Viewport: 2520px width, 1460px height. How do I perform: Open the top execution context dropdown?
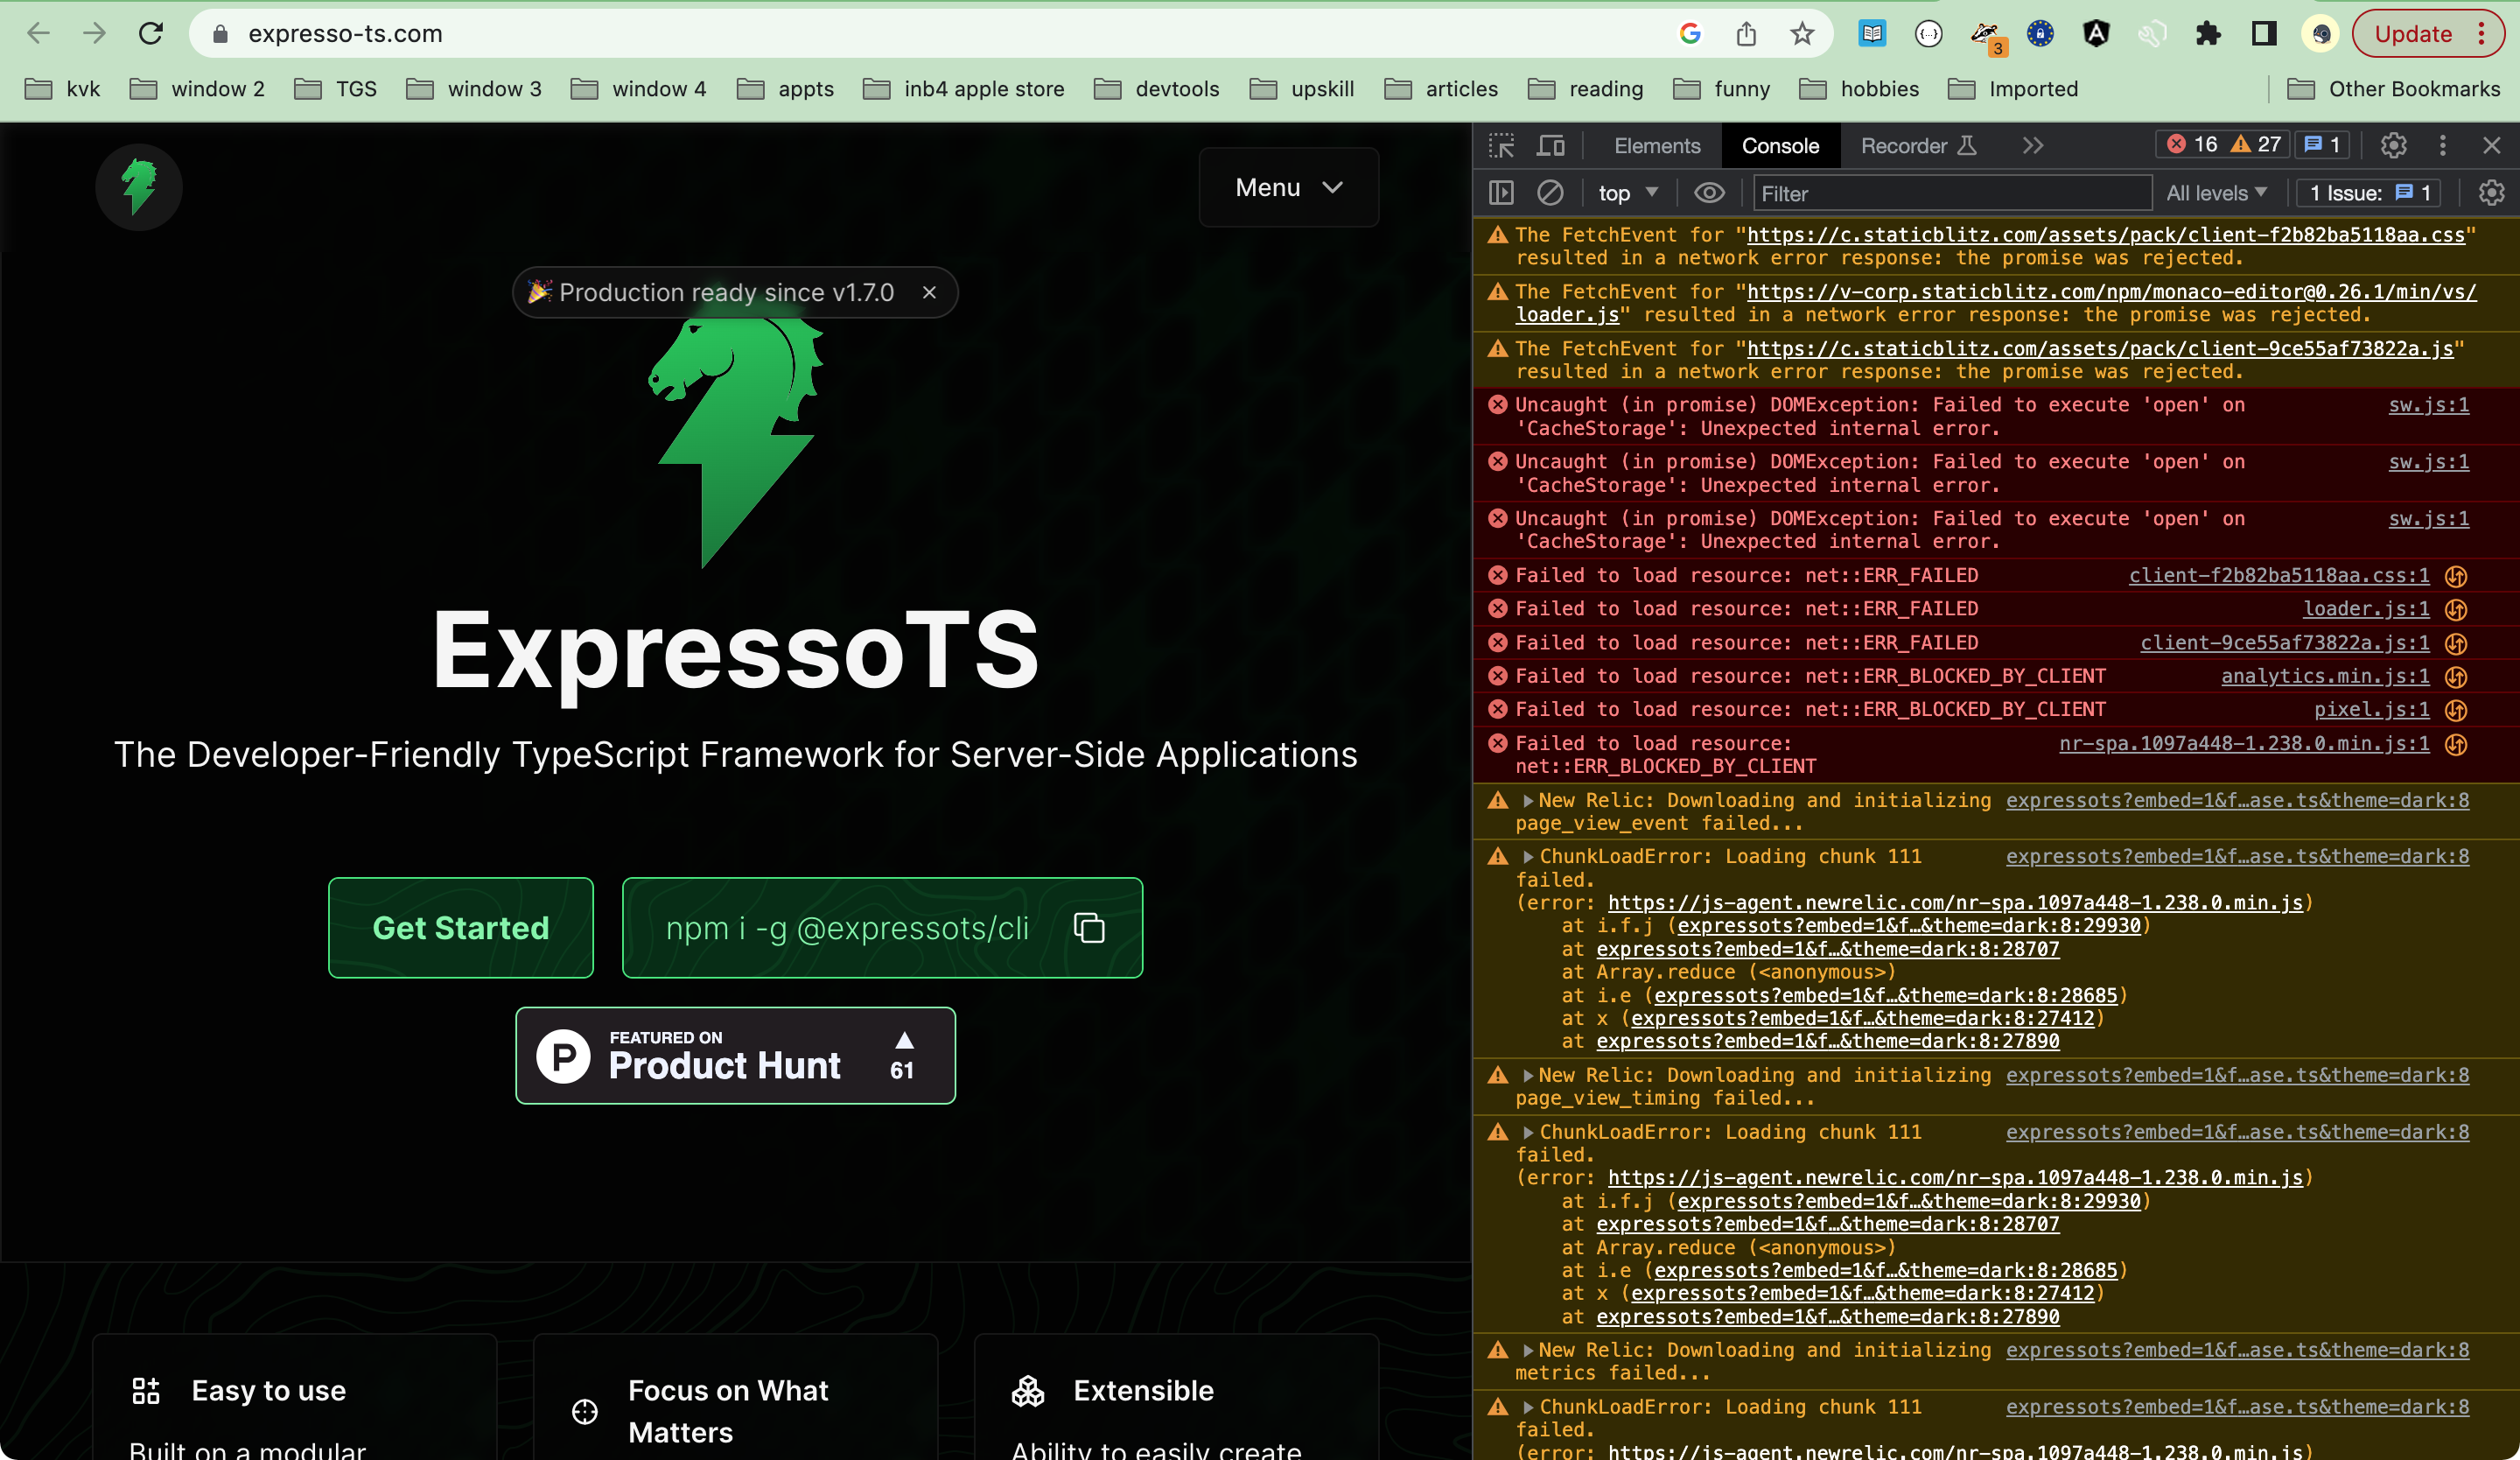tap(1627, 193)
